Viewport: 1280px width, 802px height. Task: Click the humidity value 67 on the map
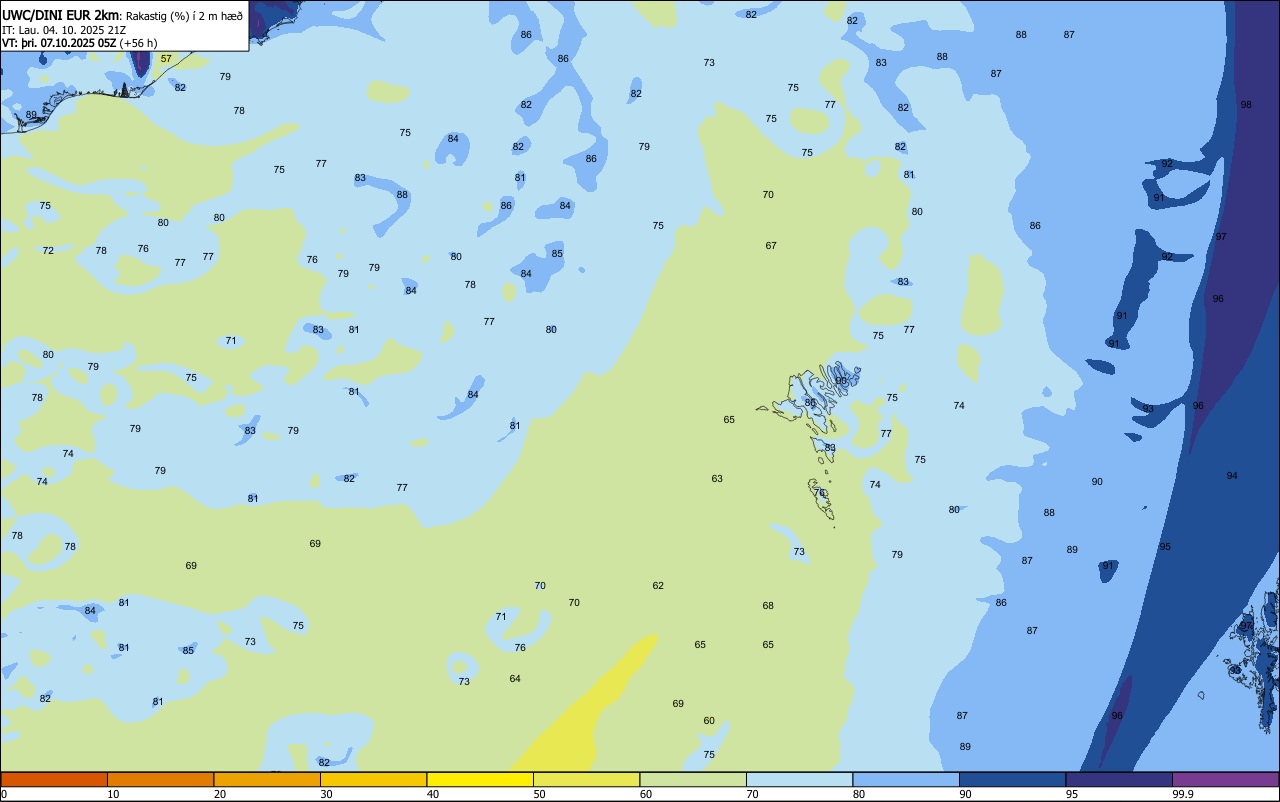(771, 246)
